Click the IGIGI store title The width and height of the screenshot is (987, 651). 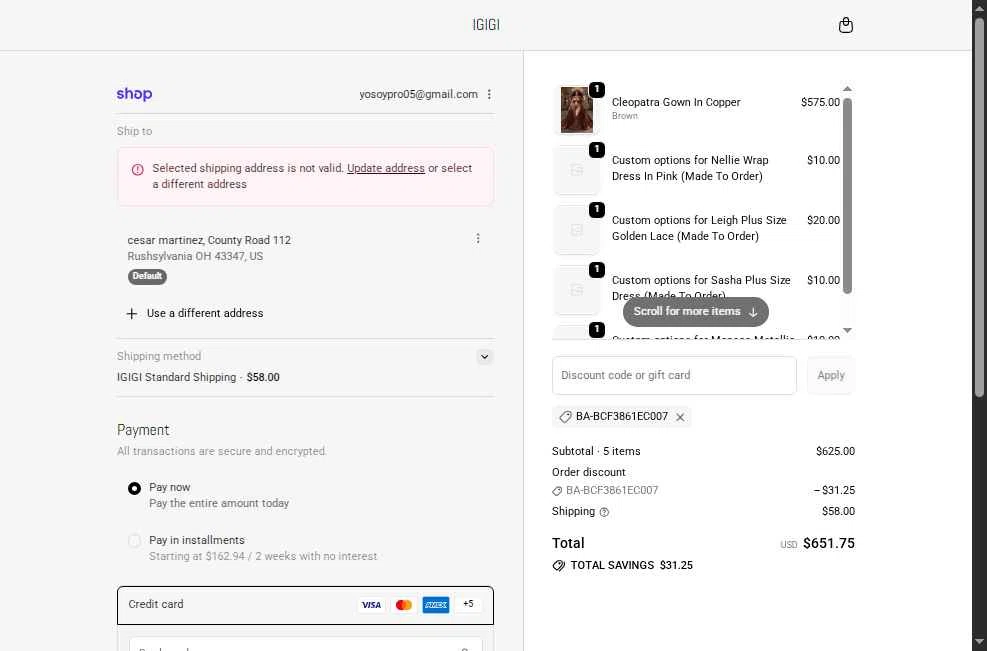(486, 25)
